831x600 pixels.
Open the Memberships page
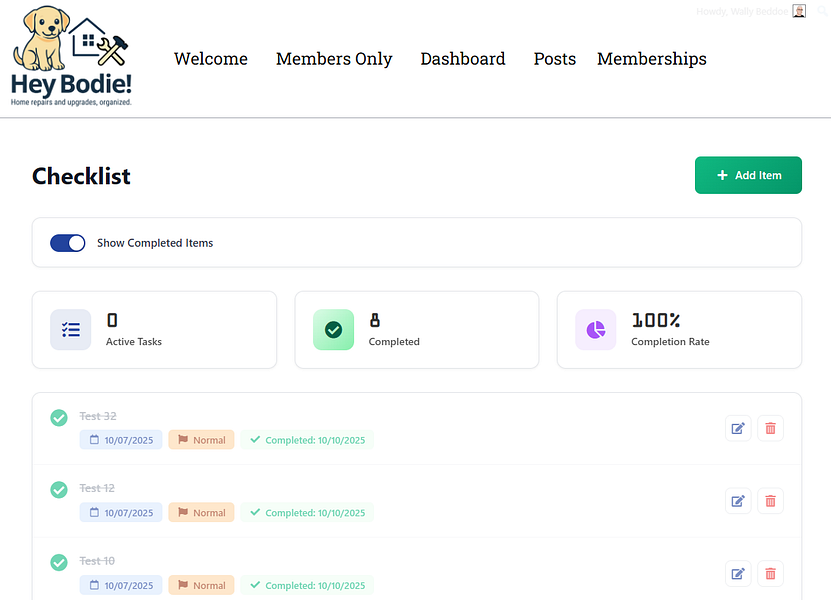point(651,59)
